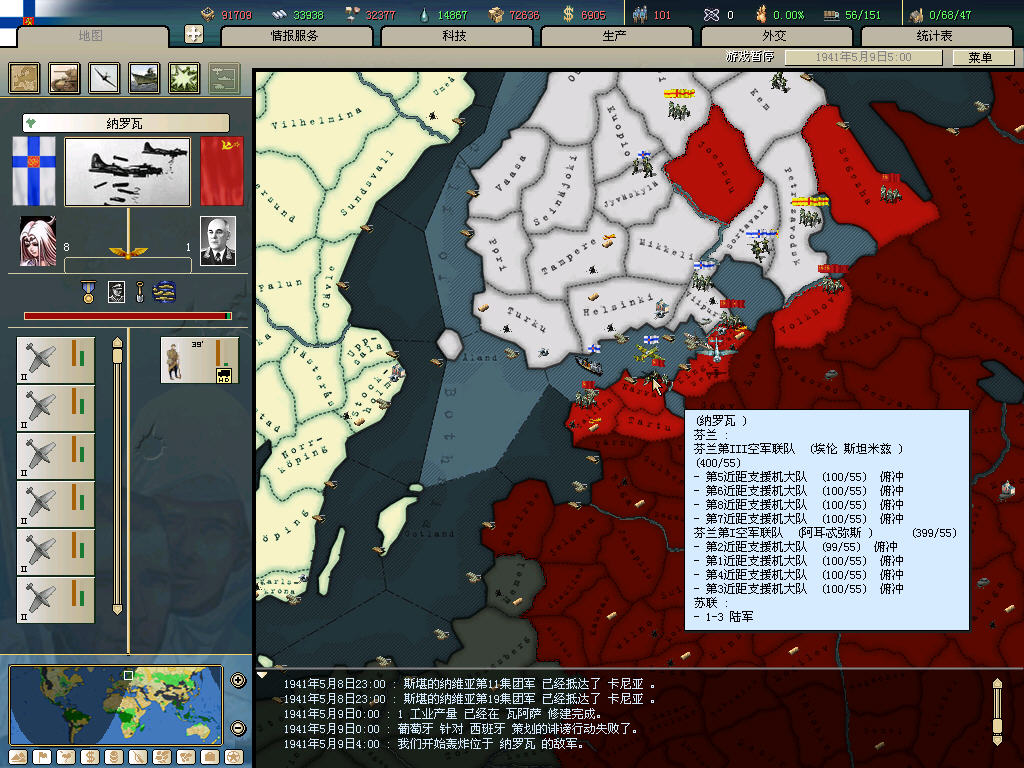Select the Tartu province on the map

[648, 426]
